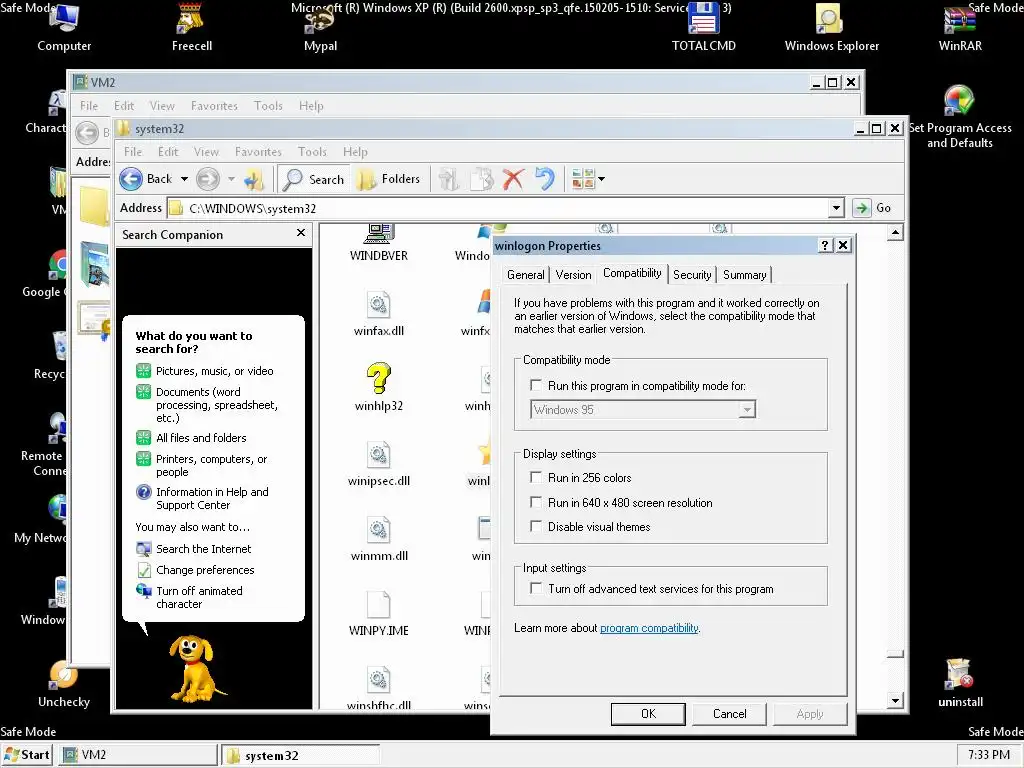The height and width of the screenshot is (768, 1024).
Task: Toggle Folders pane in system32 toolbar
Action: 388,179
